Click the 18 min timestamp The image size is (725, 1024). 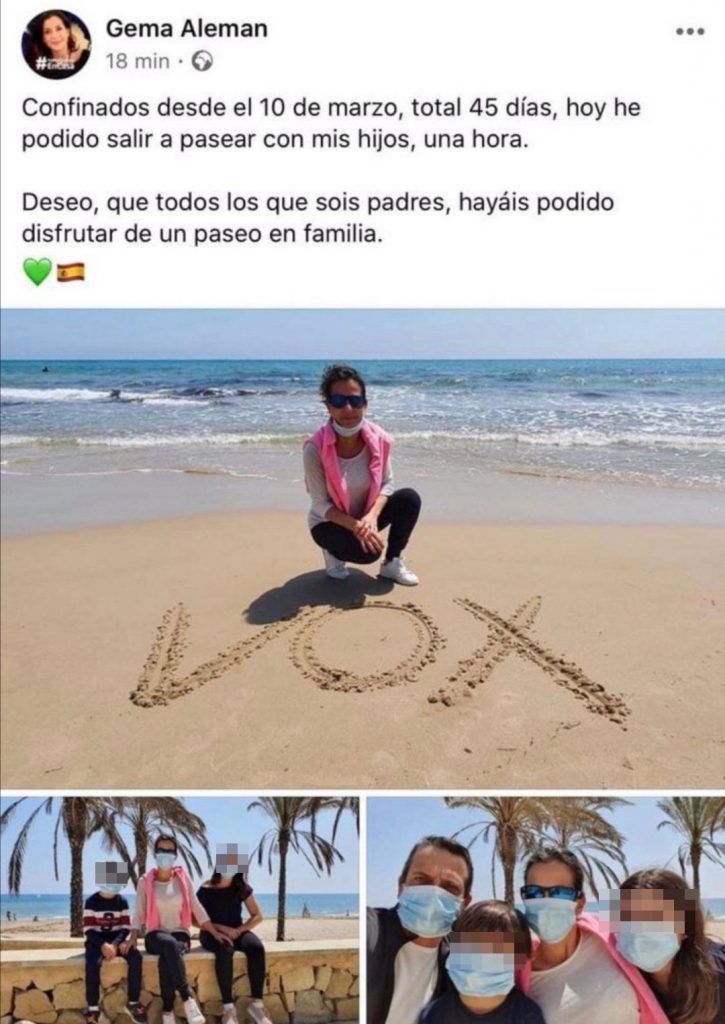[x=138, y=61]
